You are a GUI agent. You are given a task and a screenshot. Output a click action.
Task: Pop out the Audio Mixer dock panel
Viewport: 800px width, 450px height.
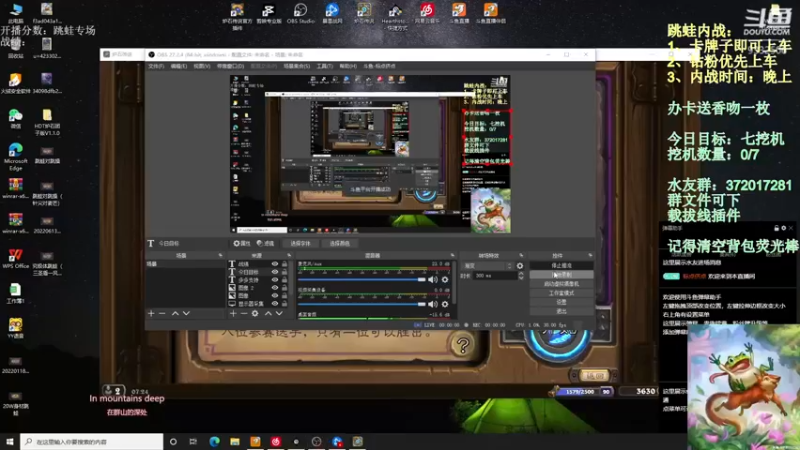click(452, 255)
